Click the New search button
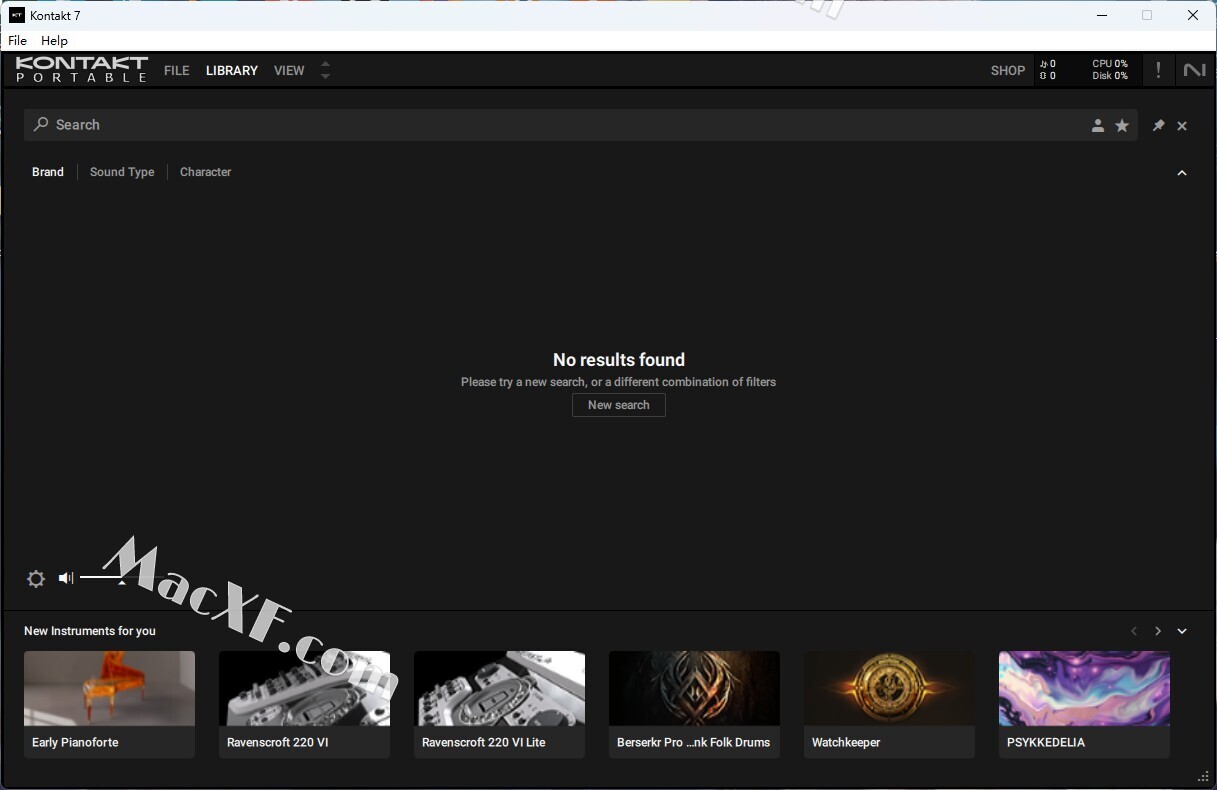Viewport: 1217px width, 790px height. click(x=619, y=405)
